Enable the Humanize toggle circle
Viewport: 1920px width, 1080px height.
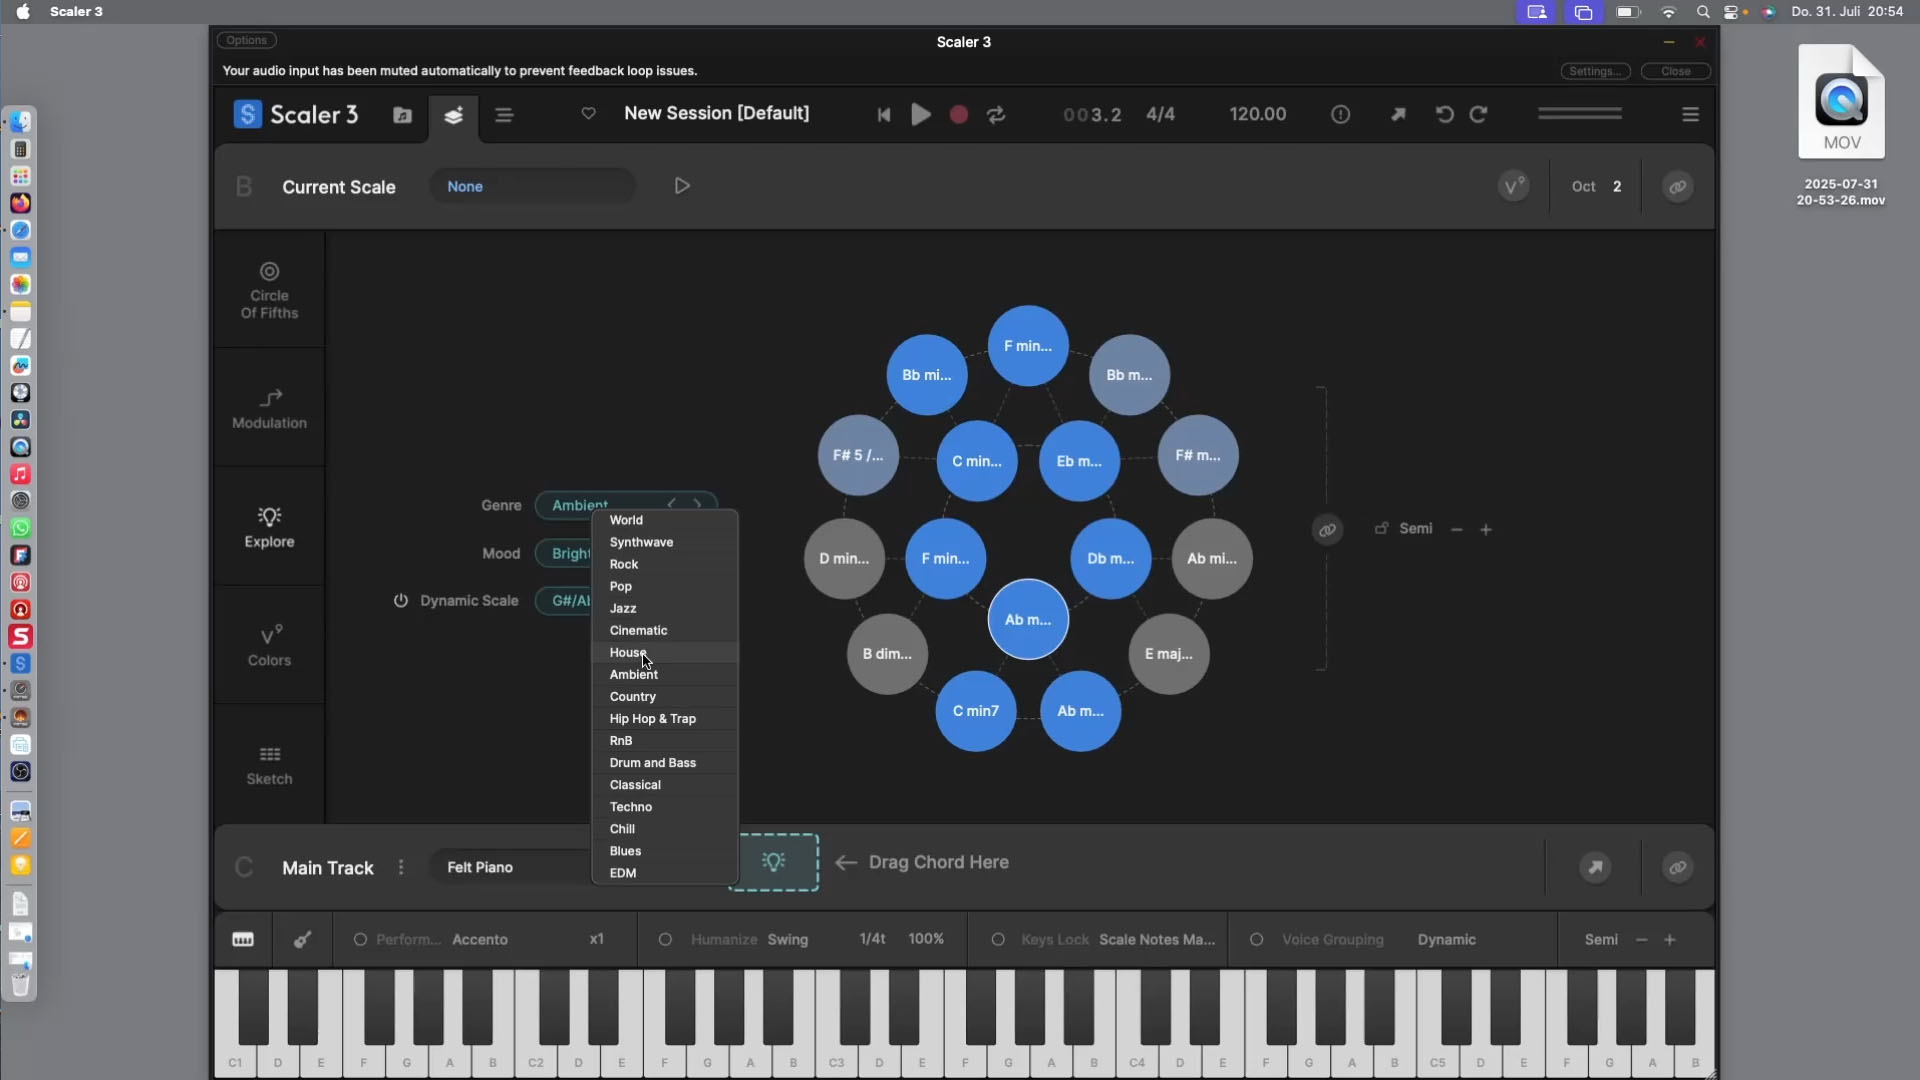[665, 939]
